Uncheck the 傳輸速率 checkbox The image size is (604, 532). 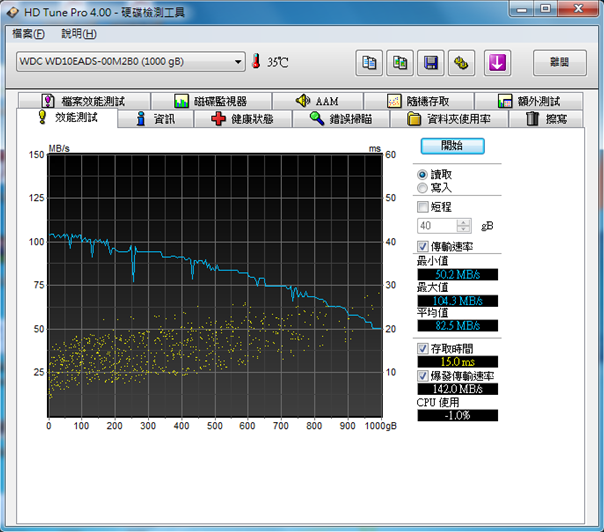pyautogui.click(x=422, y=246)
